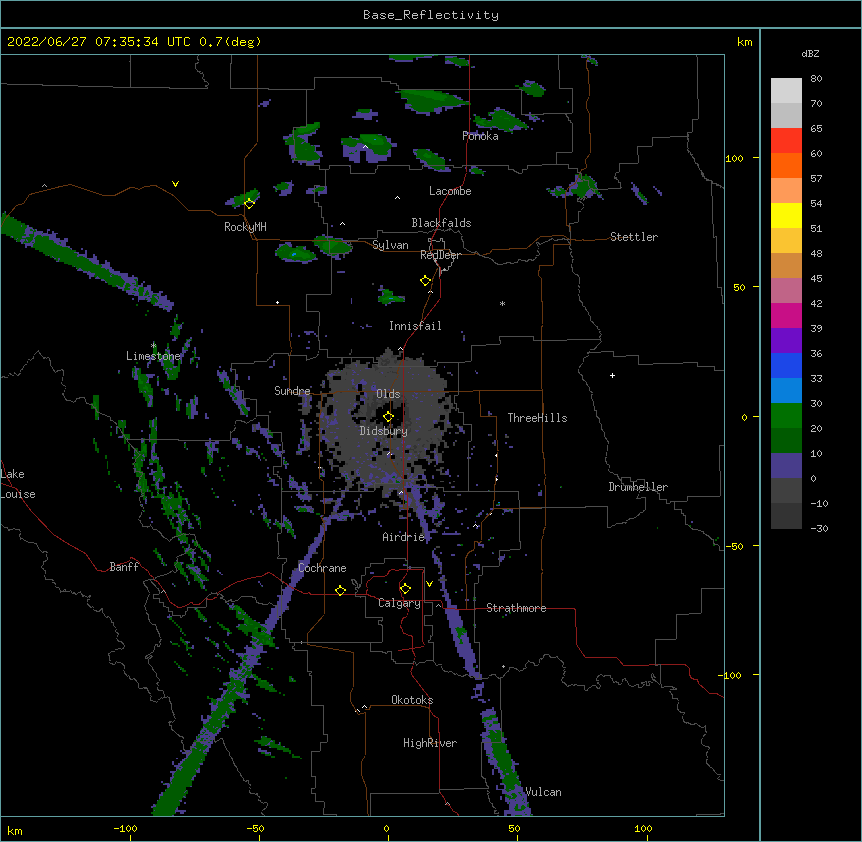The height and width of the screenshot is (842, 862).
Task: Click the yellow radar site marker near Olds
Action: [388, 417]
